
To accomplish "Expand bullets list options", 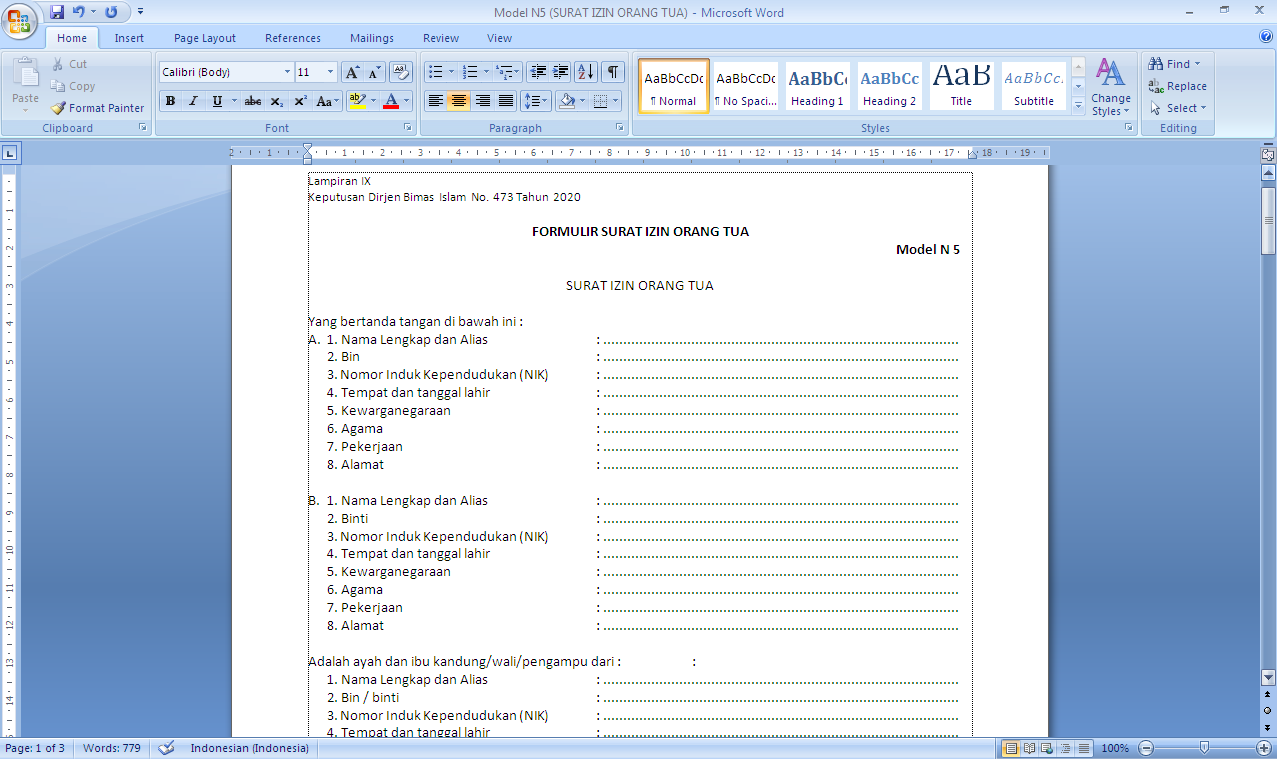I will click(x=451, y=72).
